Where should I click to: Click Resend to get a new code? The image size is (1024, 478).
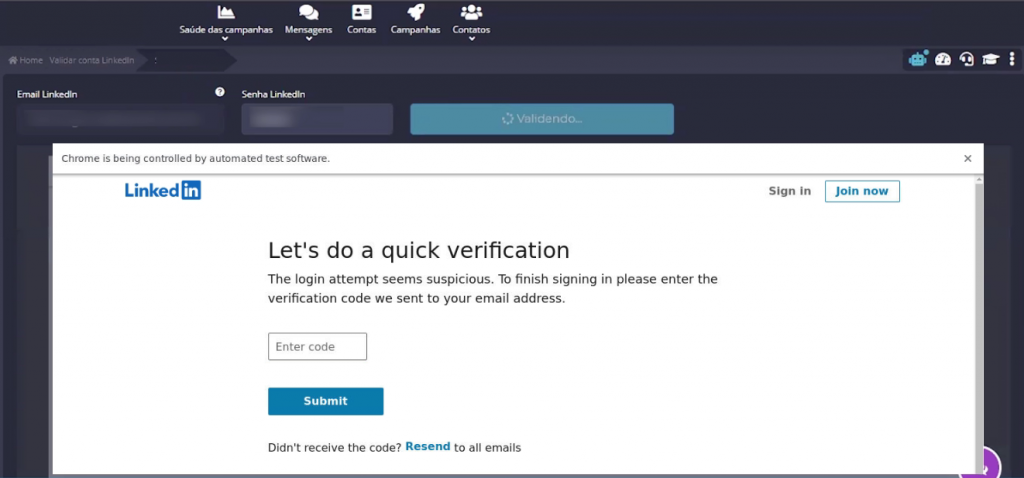pos(428,447)
